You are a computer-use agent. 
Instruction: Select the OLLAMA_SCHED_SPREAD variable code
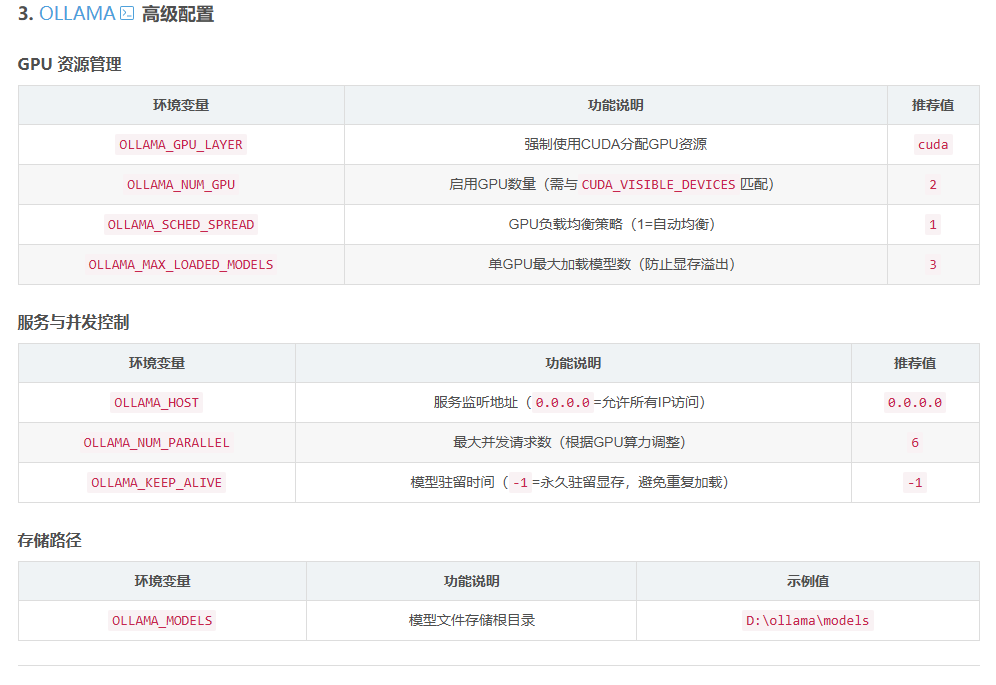coord(181,225)
